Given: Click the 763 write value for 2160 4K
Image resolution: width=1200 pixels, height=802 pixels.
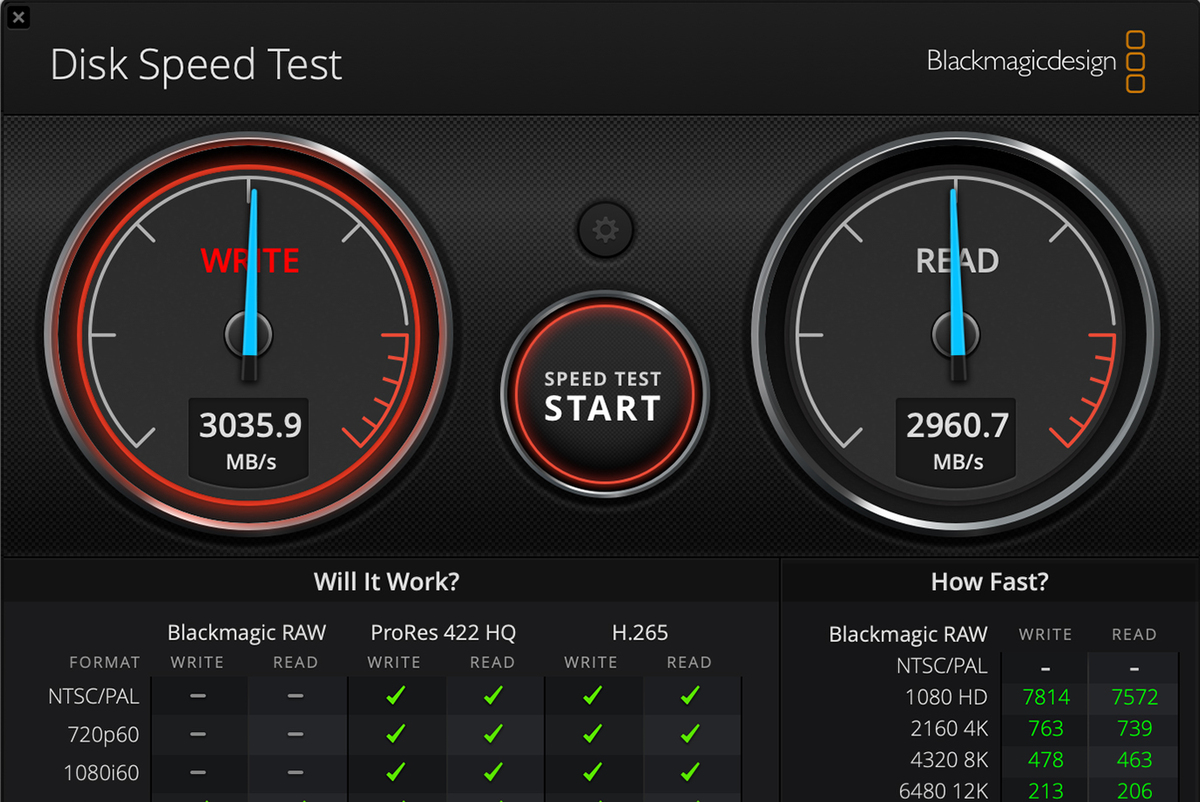Looking at the screenshot, I should click(1046, 728).
